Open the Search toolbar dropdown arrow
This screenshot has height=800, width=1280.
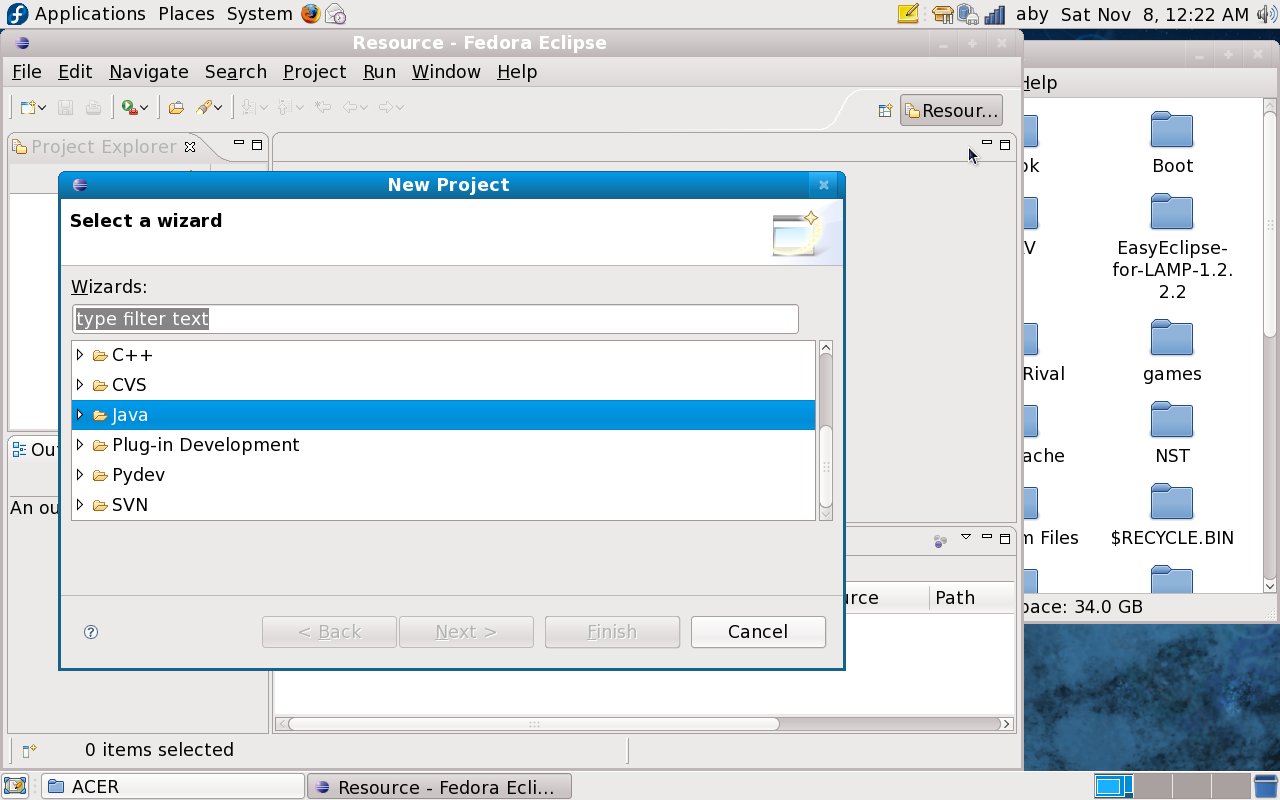pos(220,108)
